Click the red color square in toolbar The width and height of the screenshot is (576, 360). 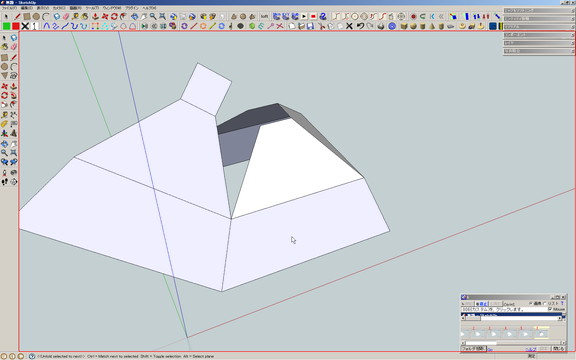16,26
